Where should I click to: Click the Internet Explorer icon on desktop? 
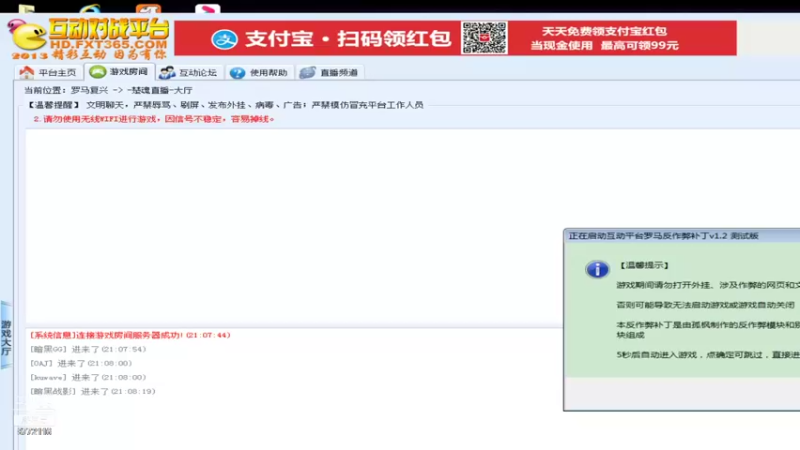pos(90,9)
